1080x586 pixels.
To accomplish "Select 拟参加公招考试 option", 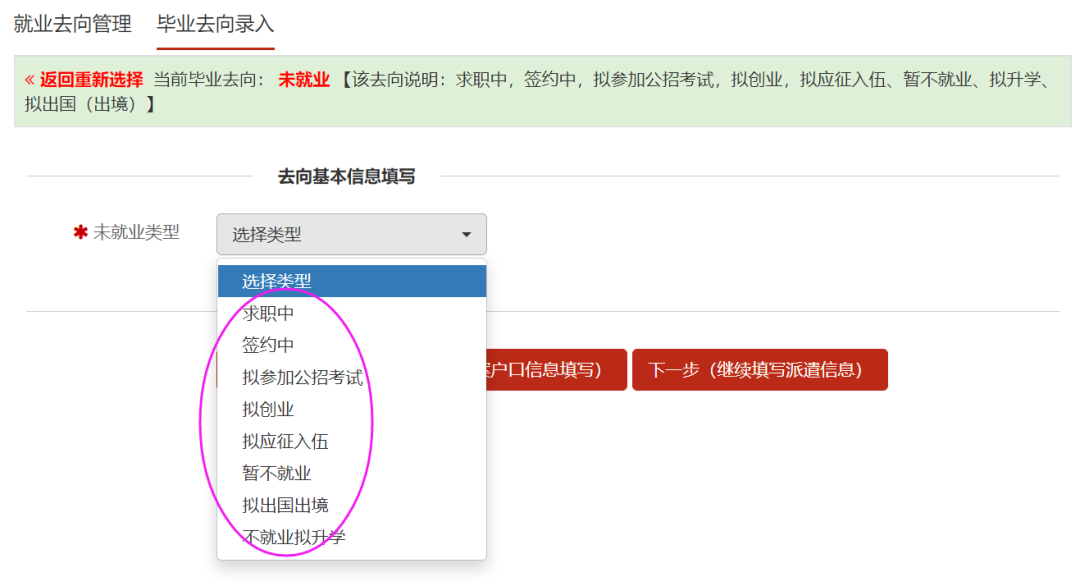I will [352, 377].
